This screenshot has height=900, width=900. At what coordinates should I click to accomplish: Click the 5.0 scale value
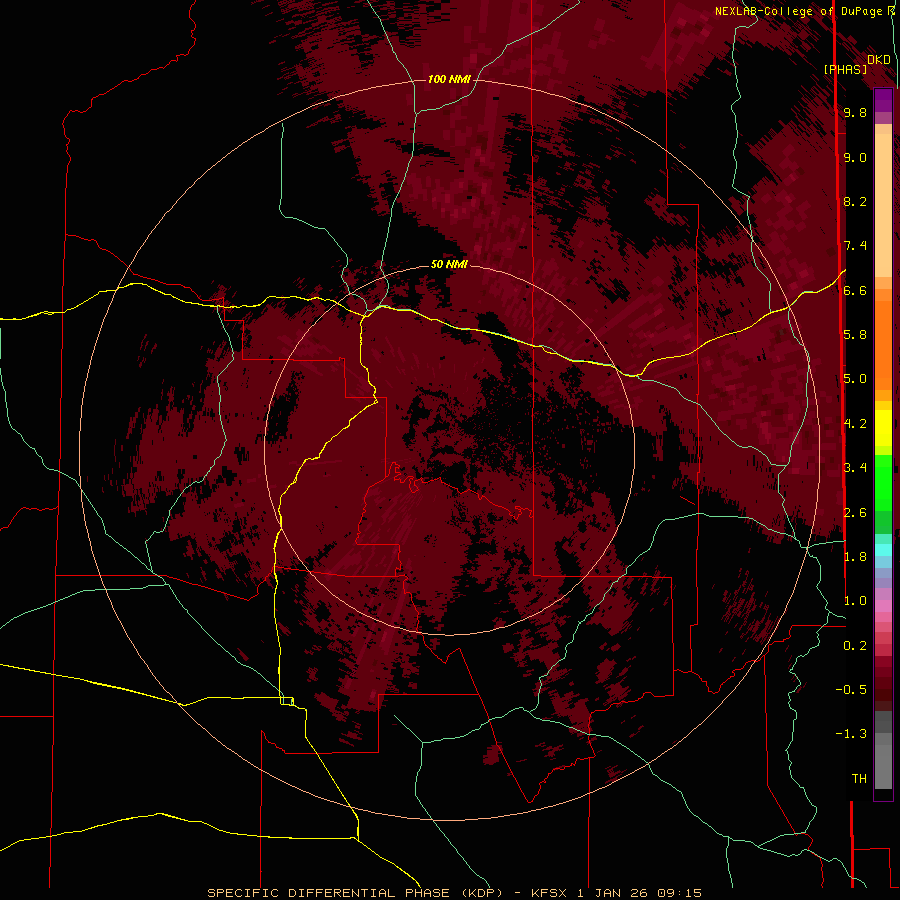(855, 379)
